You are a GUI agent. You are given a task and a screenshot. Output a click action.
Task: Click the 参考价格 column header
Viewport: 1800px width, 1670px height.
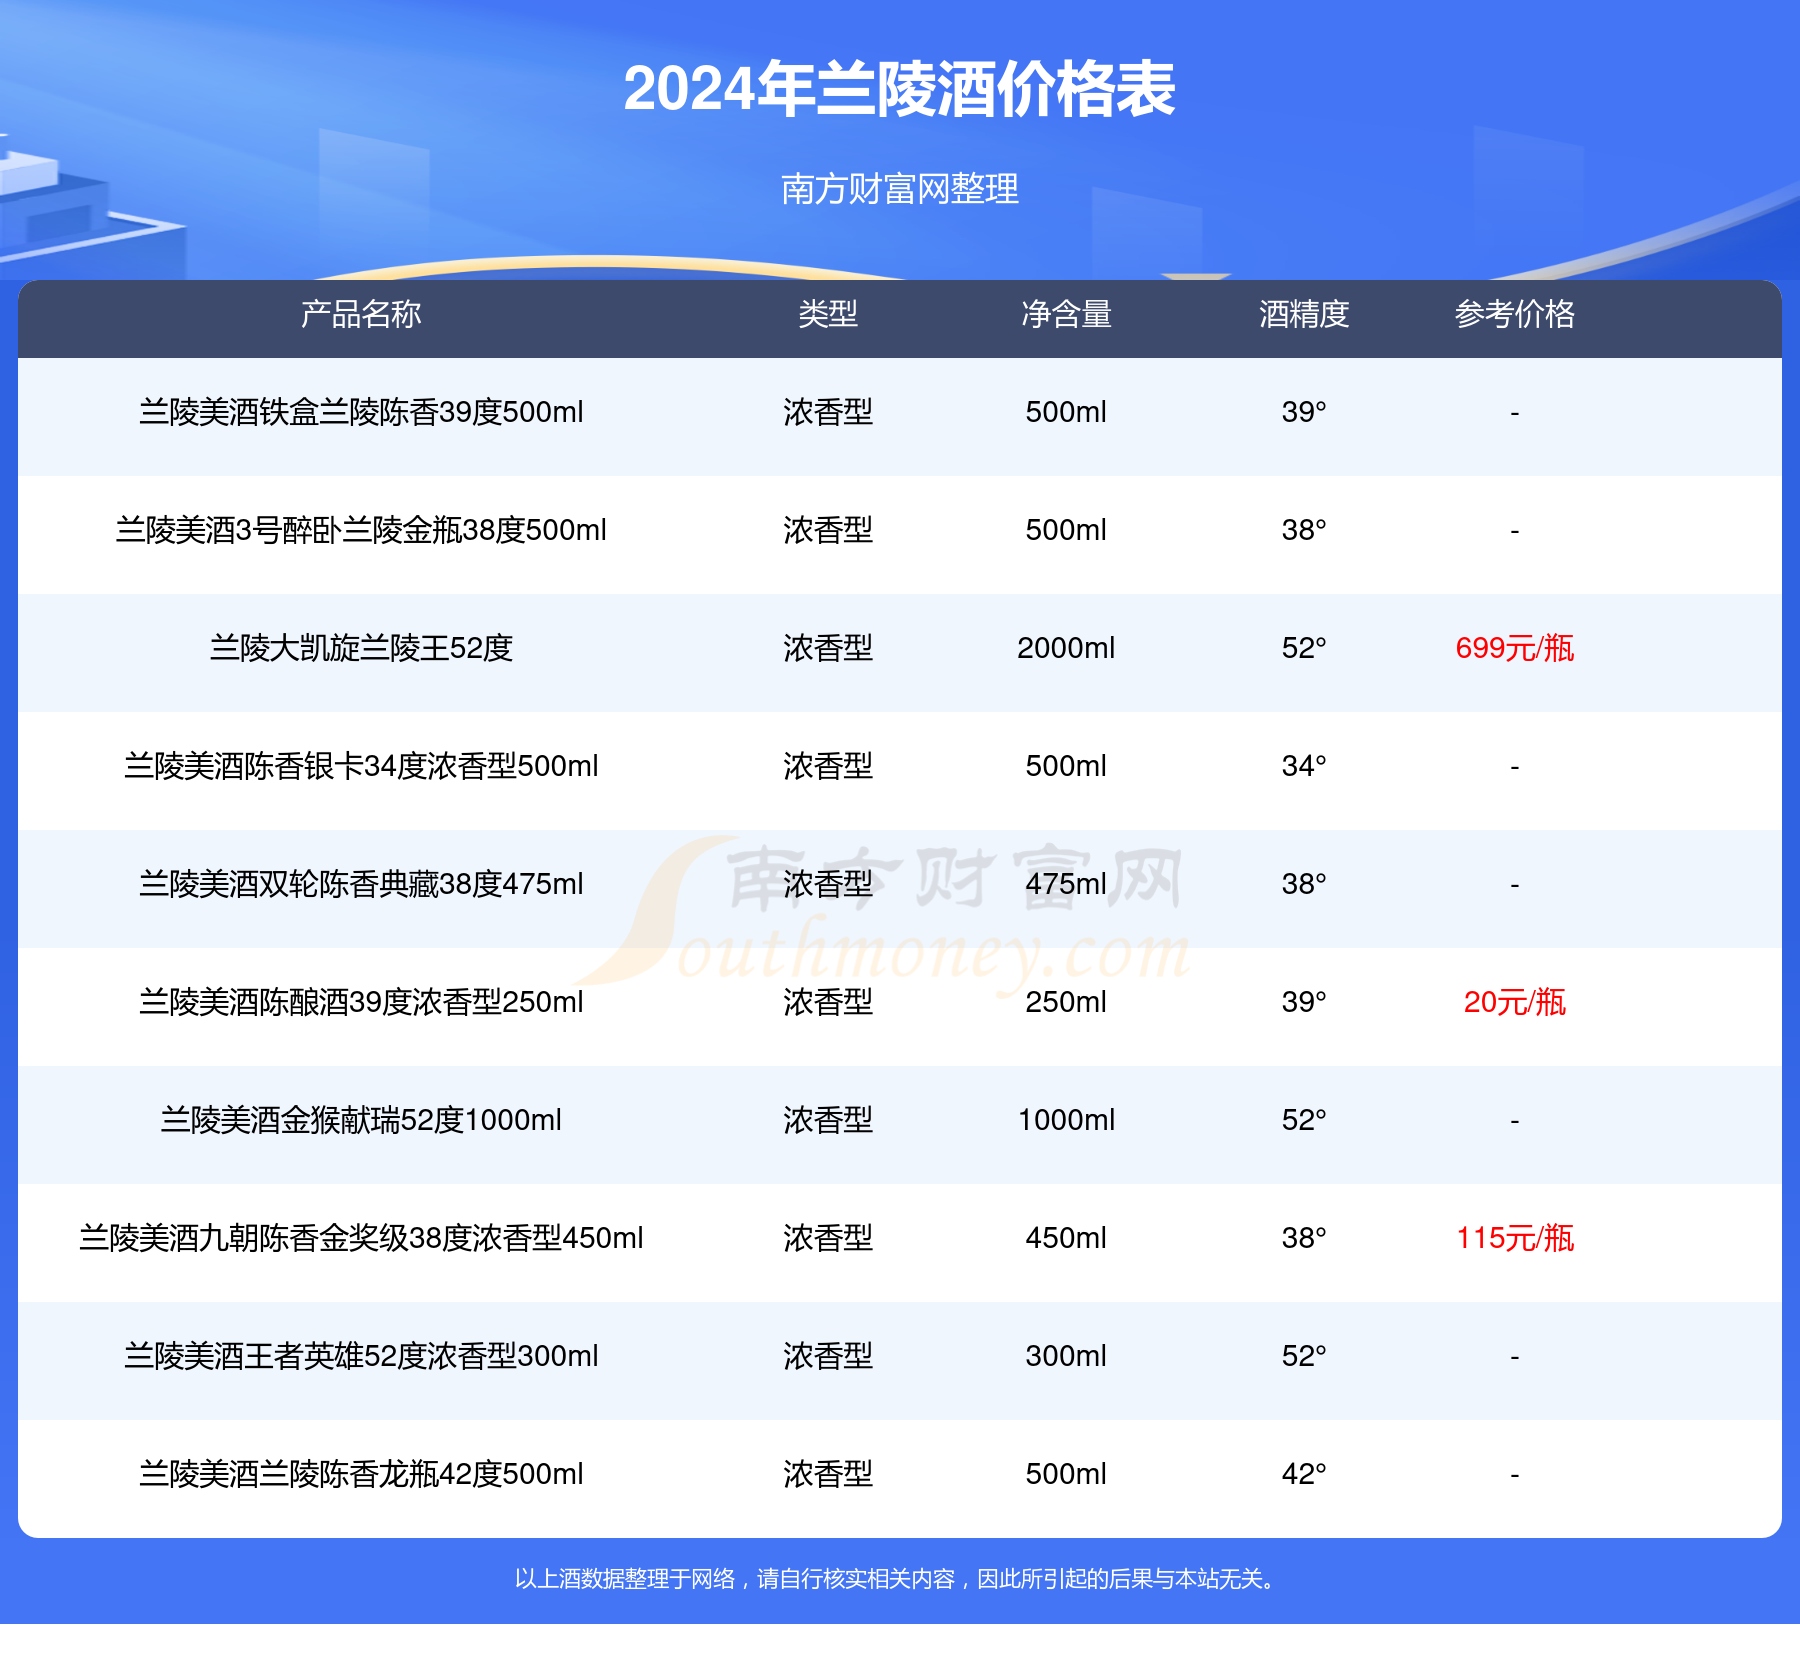pos(1515,314)
